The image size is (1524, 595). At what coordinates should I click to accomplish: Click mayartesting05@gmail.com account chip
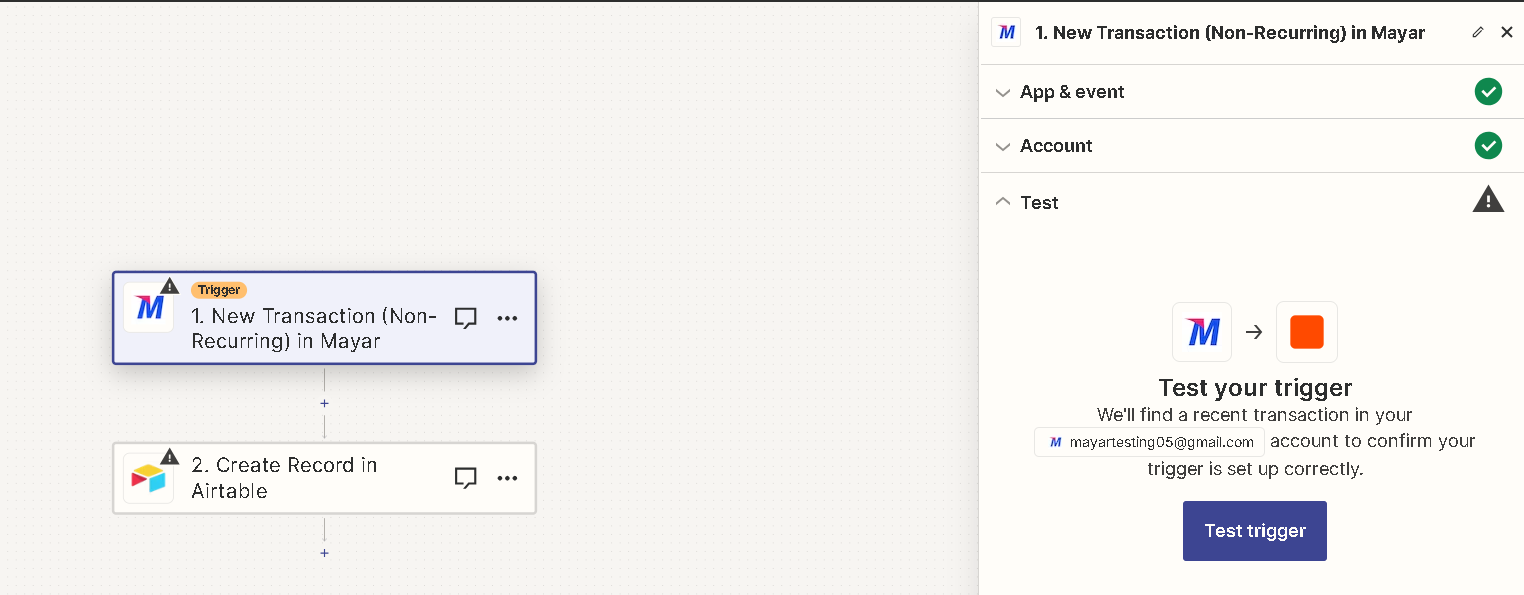[1150, 442]
